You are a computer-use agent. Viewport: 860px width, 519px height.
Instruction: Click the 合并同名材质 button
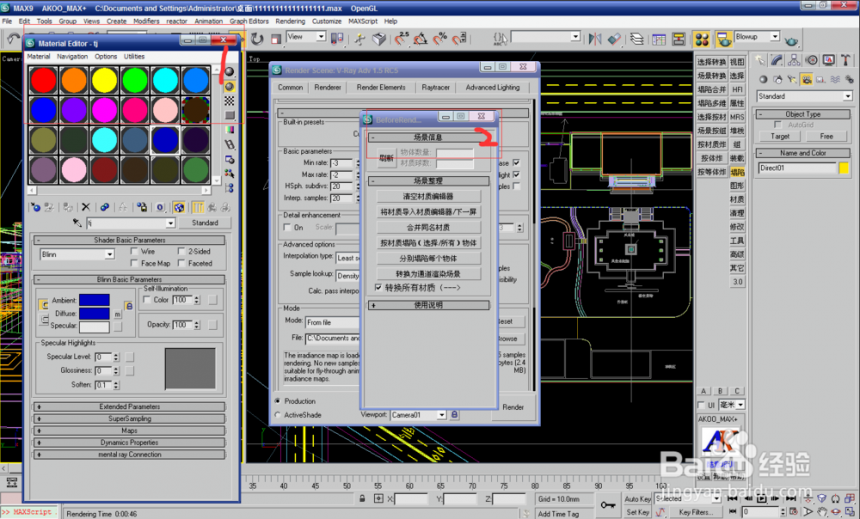click(x=428, y=227)
